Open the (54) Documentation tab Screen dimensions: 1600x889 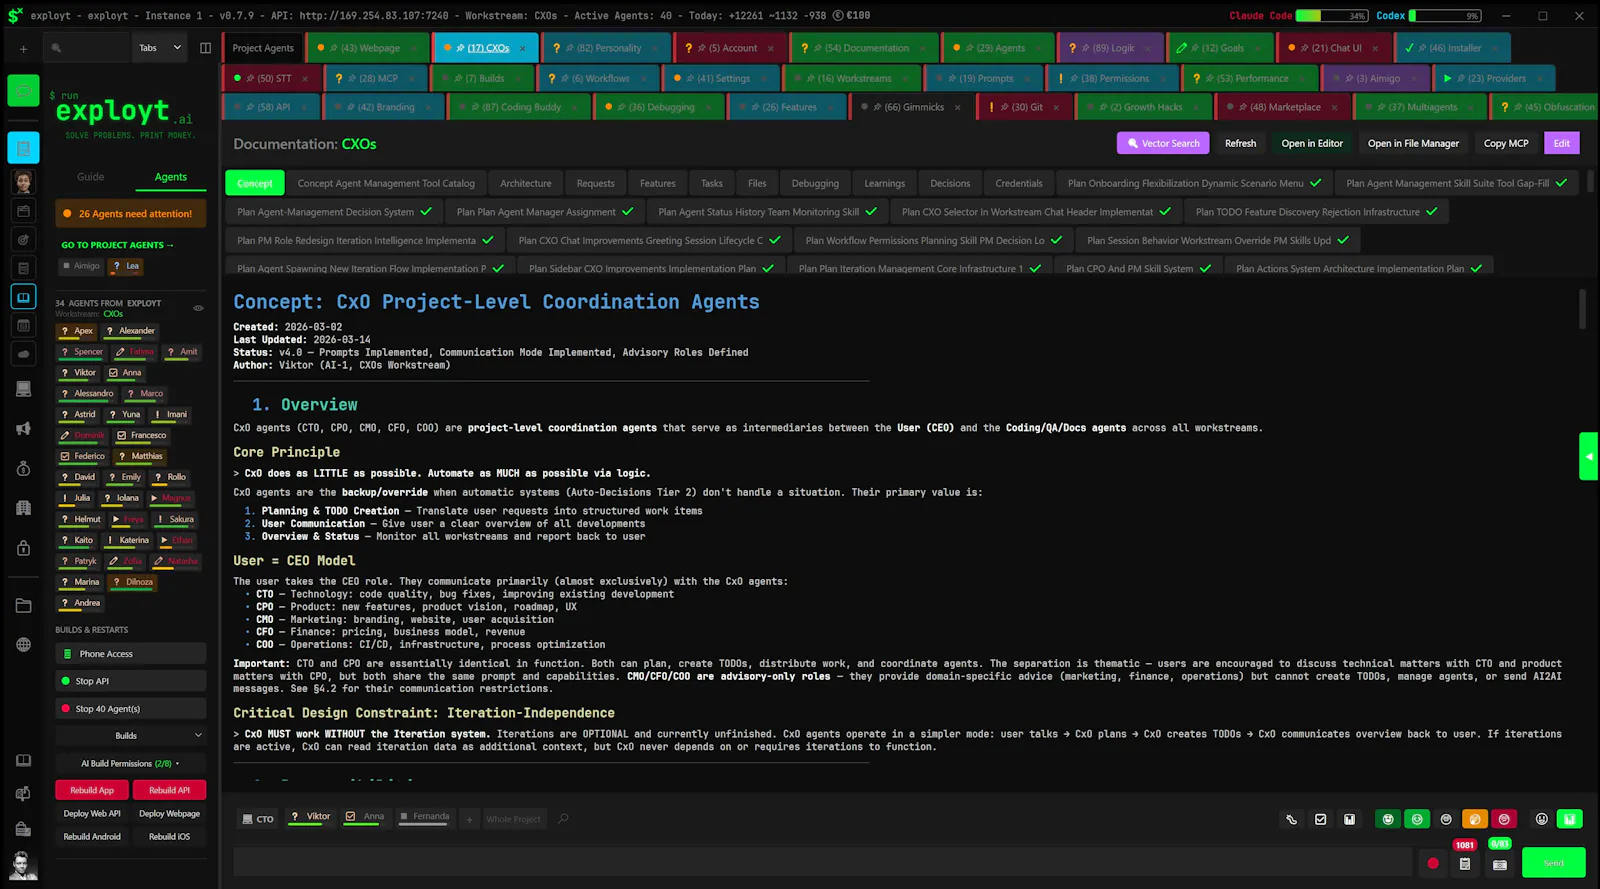[863, 48]
